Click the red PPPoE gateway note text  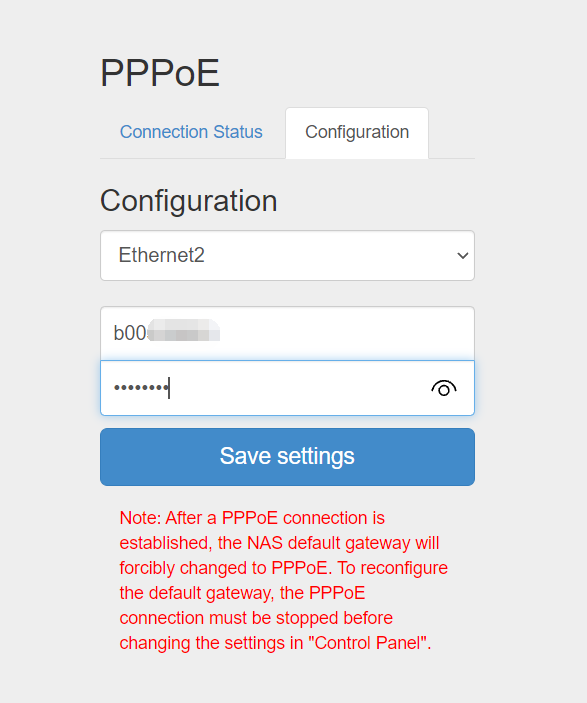283,580
